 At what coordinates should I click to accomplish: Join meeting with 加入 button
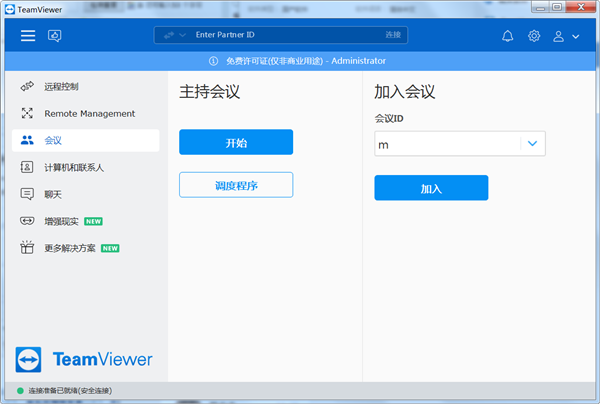(x=431, y=188)
